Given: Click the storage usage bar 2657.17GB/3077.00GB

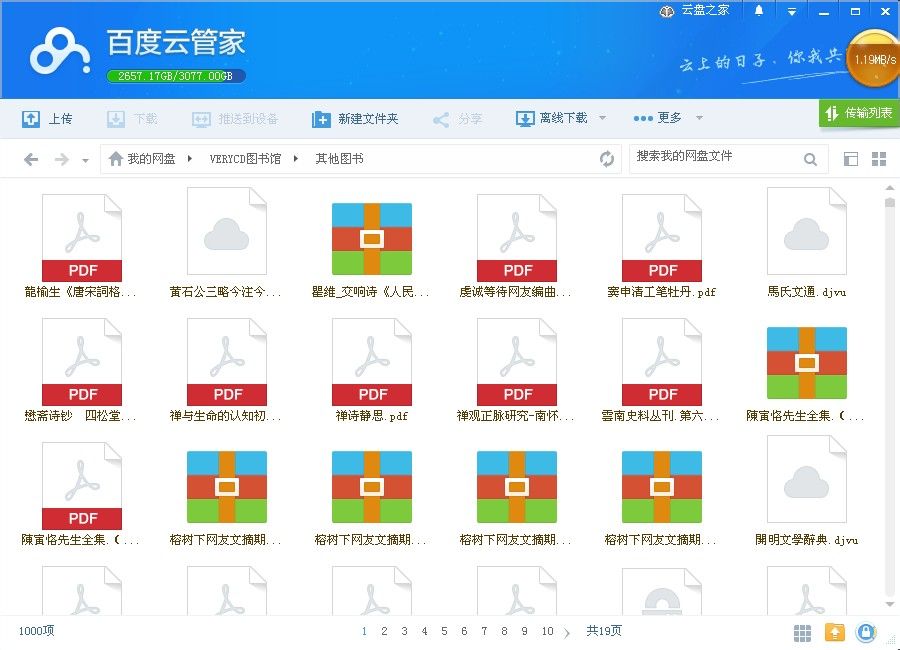Looking at the screenshot, I should (176, 76).
